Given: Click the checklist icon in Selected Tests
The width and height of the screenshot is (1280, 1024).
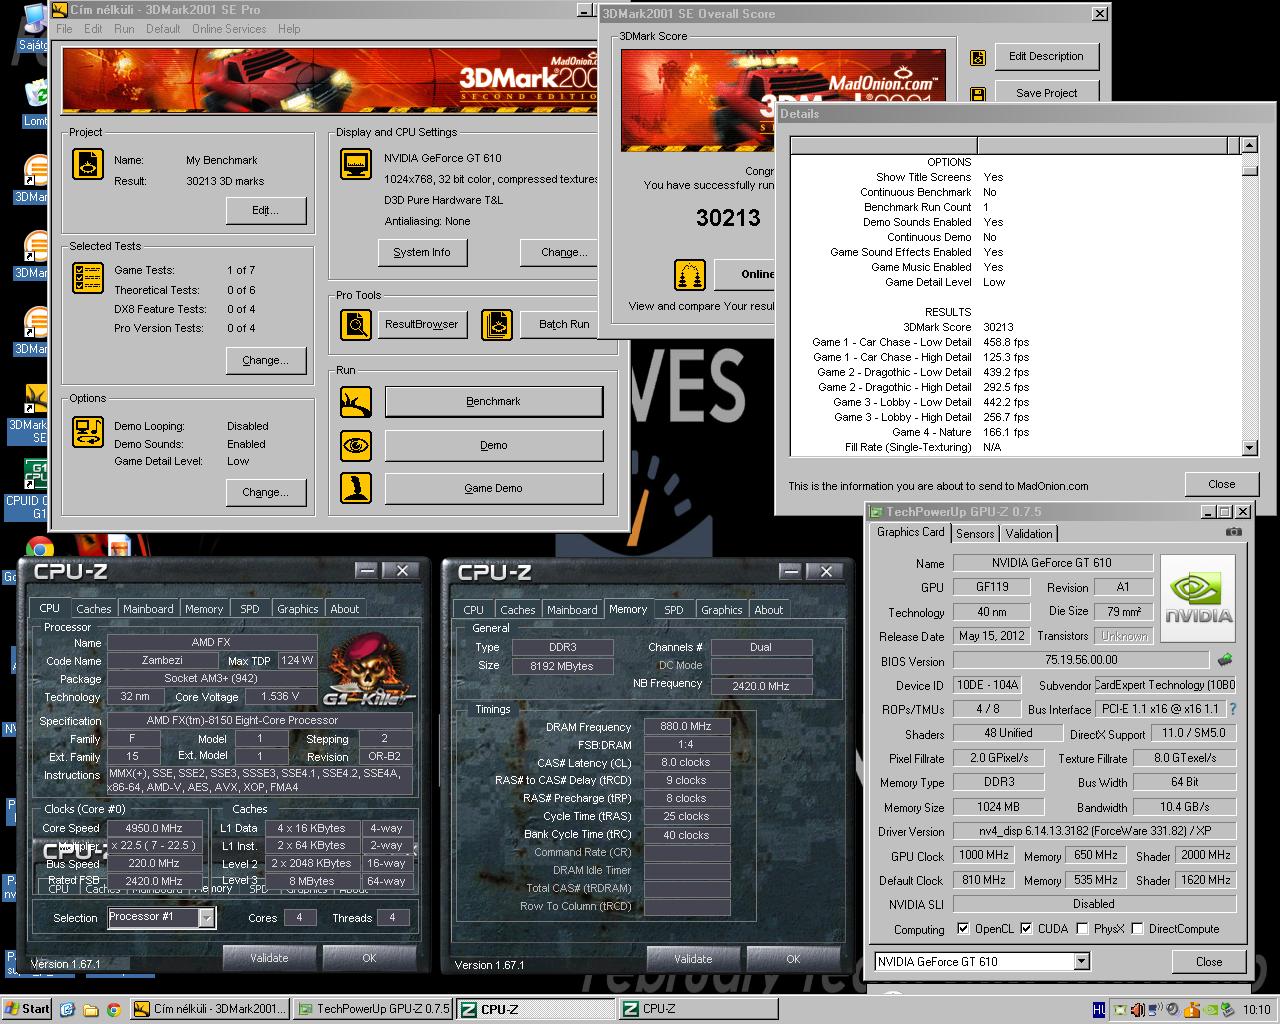Looking at the screenshot, I should coord(88,277).
